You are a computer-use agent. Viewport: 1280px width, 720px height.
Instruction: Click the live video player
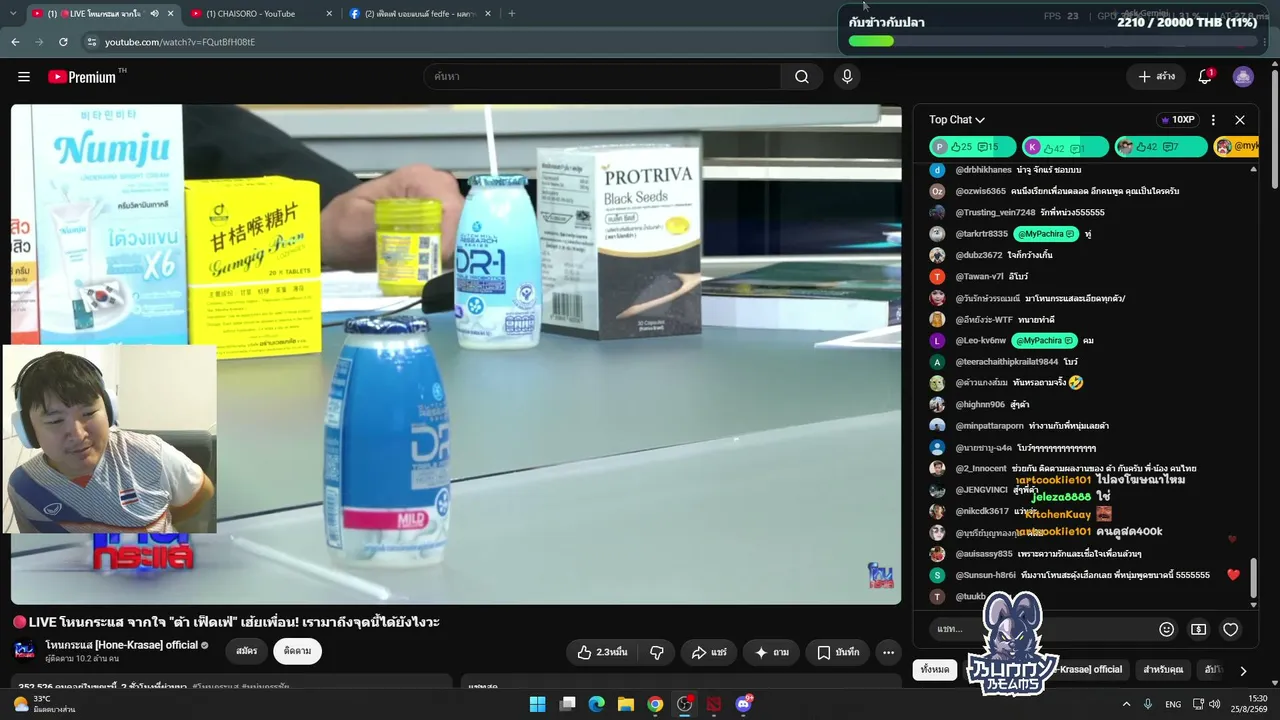(x=456, y=355)
